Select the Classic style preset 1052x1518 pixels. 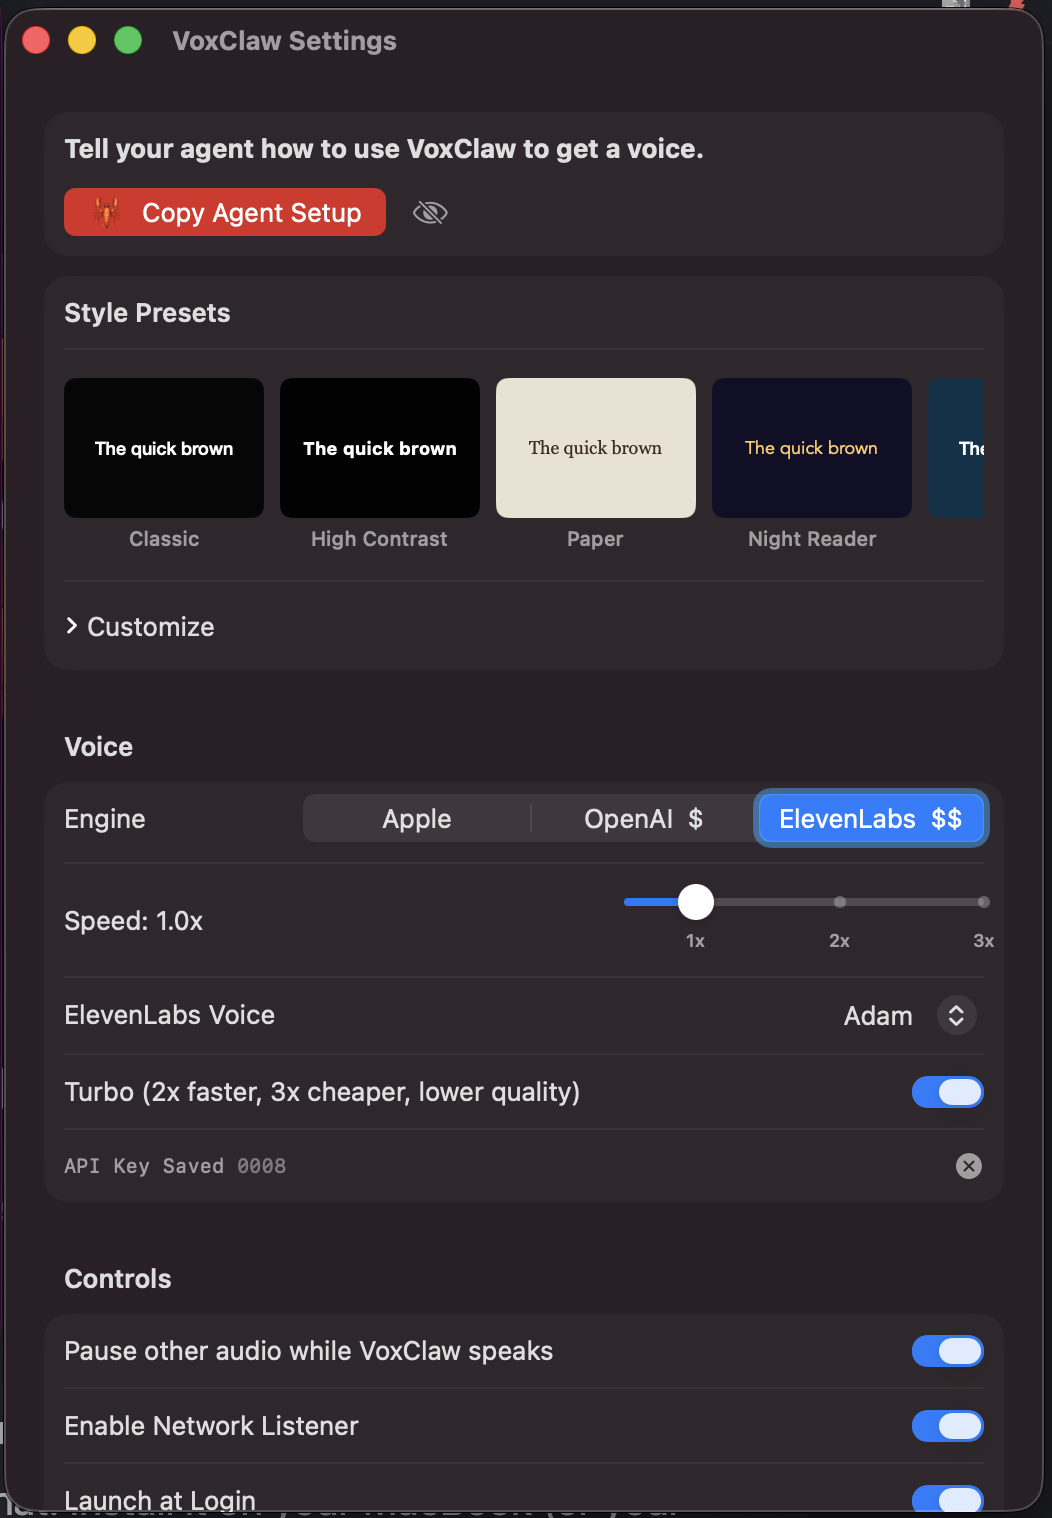tap(163, 447)
